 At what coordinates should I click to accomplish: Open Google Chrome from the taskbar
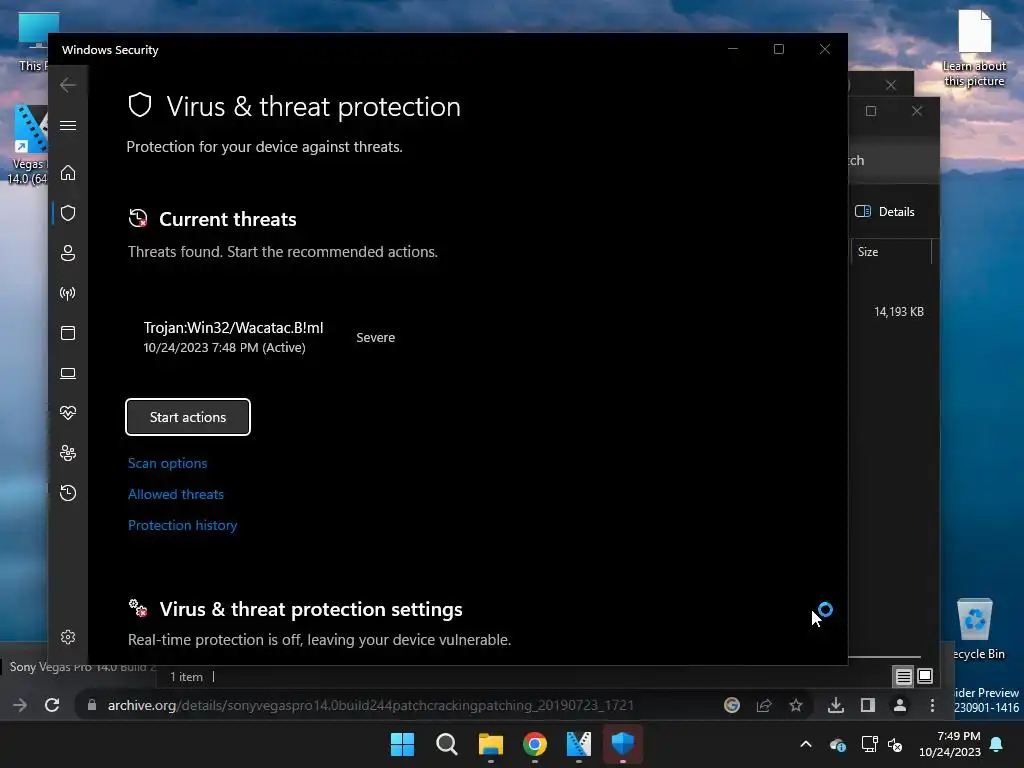pyautogui.click(x=535, y=744)
